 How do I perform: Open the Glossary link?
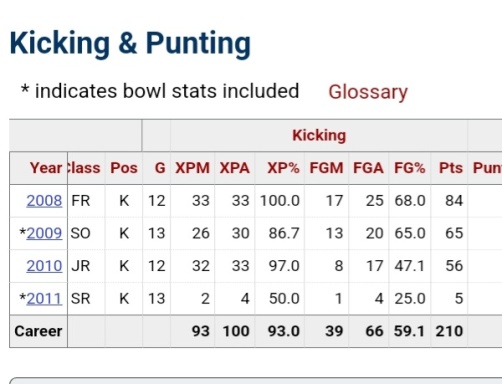pyautogui.click(x=368, y=92)
